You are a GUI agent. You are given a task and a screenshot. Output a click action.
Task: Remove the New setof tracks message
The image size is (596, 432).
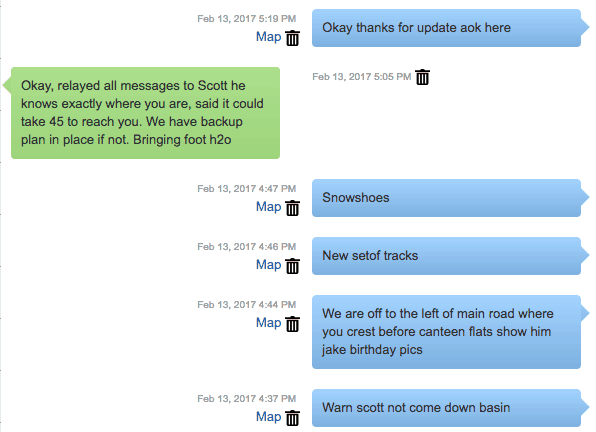[292, 266]
